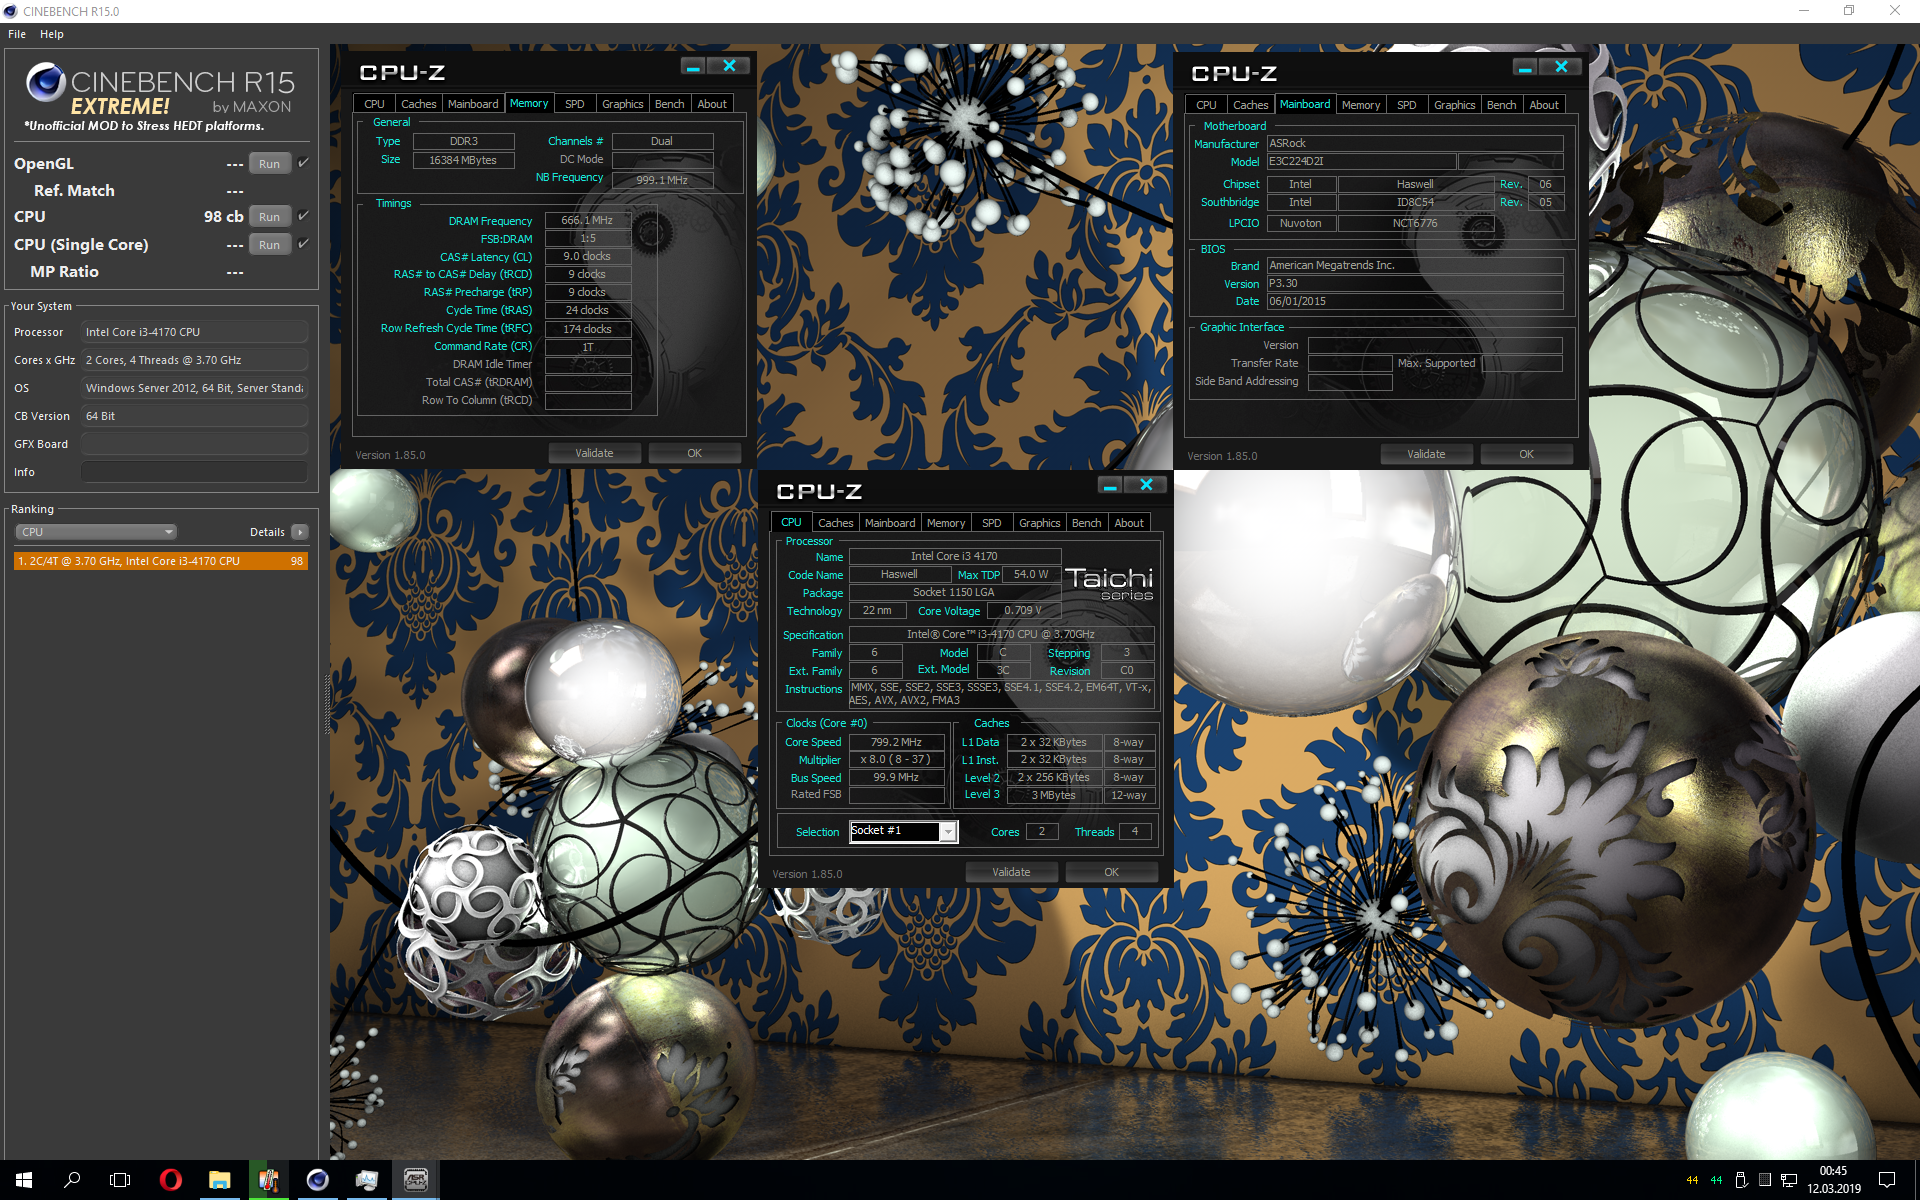Image resolution: width=1920 pixels, height=1200 pixels.
Task: Minimize the CPU tab CPU-Z window
Action: click(x=1110, y=485)
